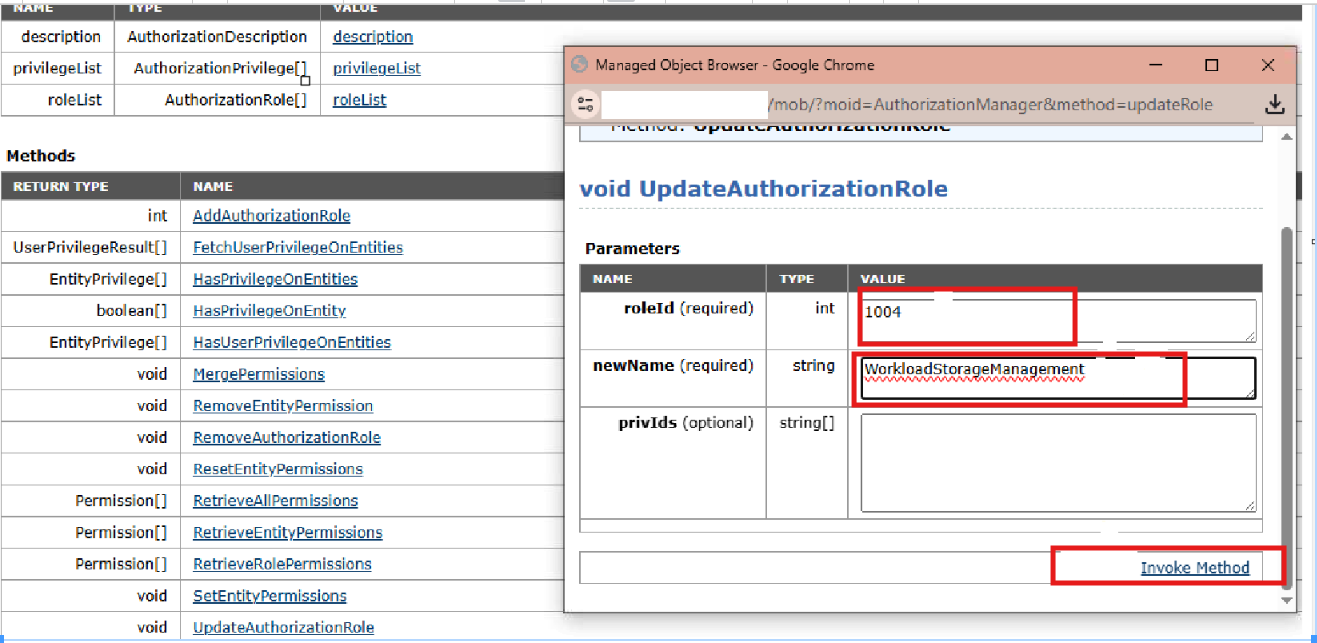
Task: Click the roleList value link
Action: tap(359, 100)
